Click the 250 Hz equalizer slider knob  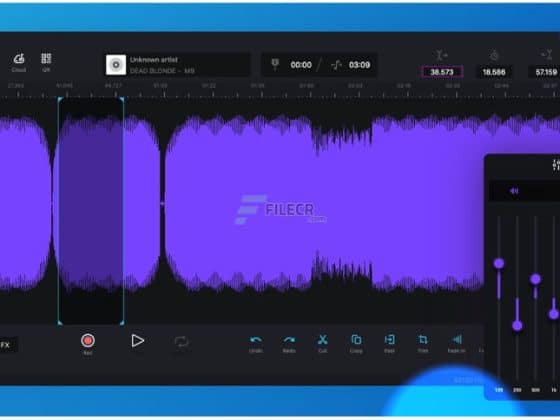pos(517,326)
